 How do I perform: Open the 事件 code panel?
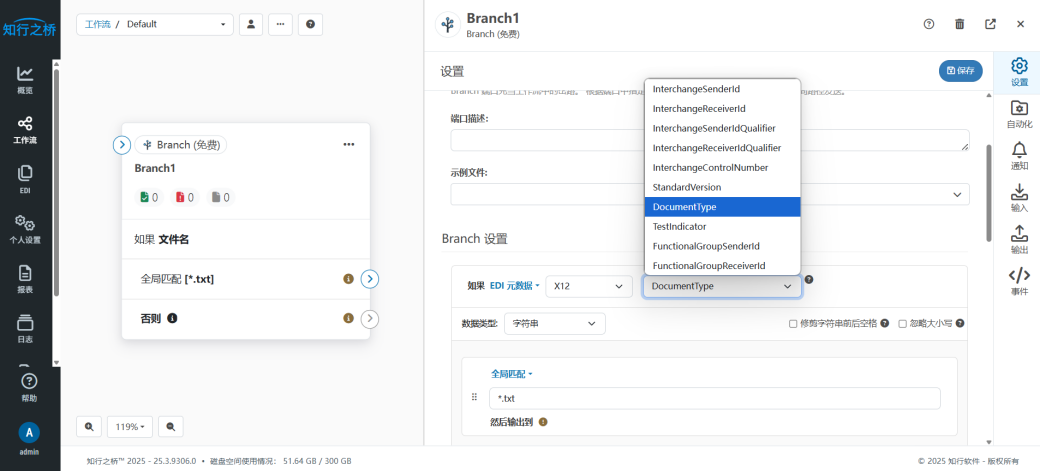pyautogui.click(x=1018, y=281)
